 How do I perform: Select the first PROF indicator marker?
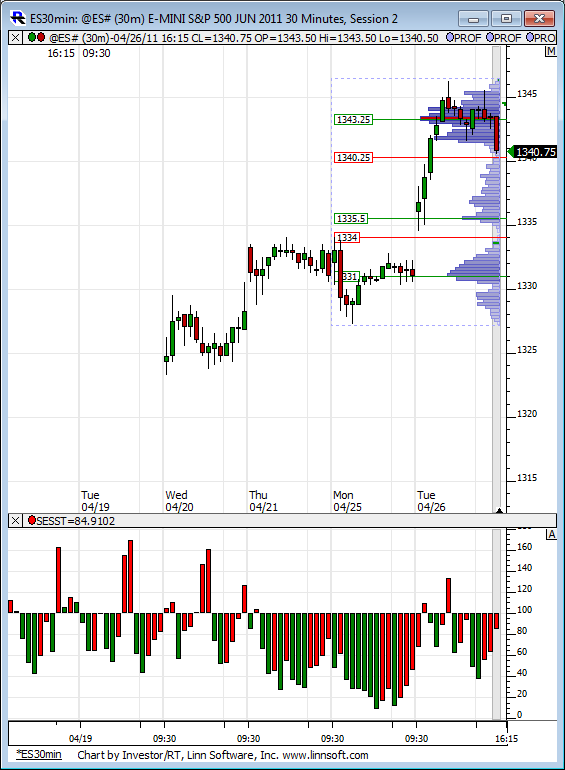(x=450, y=37)
